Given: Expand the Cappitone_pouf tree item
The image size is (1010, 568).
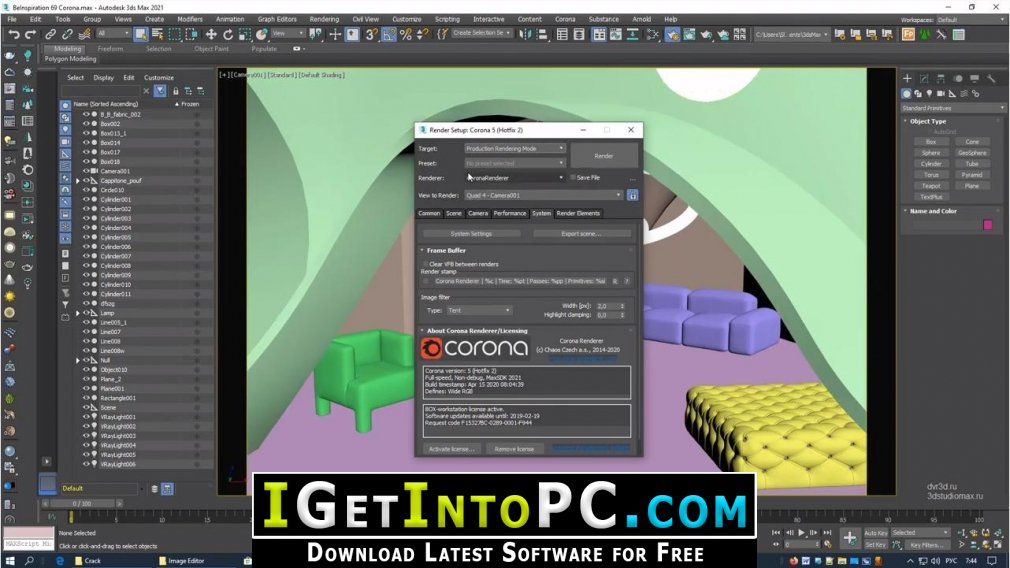Looking at the screenshot, I should pos(77,181).
